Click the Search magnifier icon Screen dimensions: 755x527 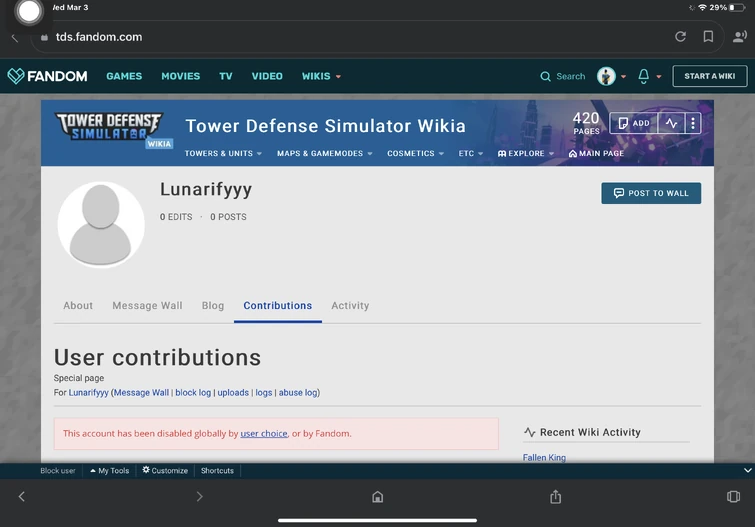click(545, 76)
